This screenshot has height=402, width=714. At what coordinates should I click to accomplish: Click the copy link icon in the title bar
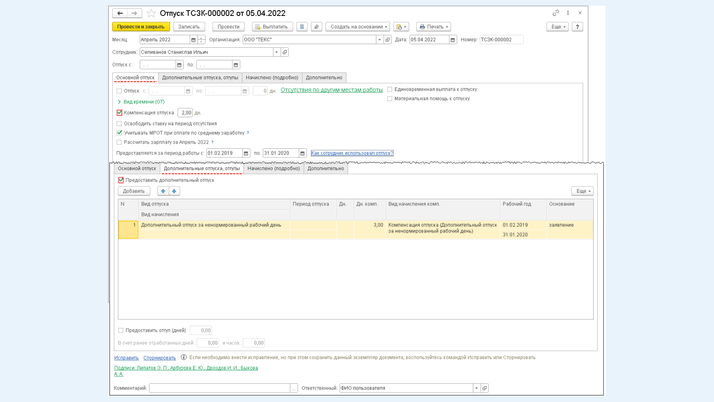(x=556, y=13)
